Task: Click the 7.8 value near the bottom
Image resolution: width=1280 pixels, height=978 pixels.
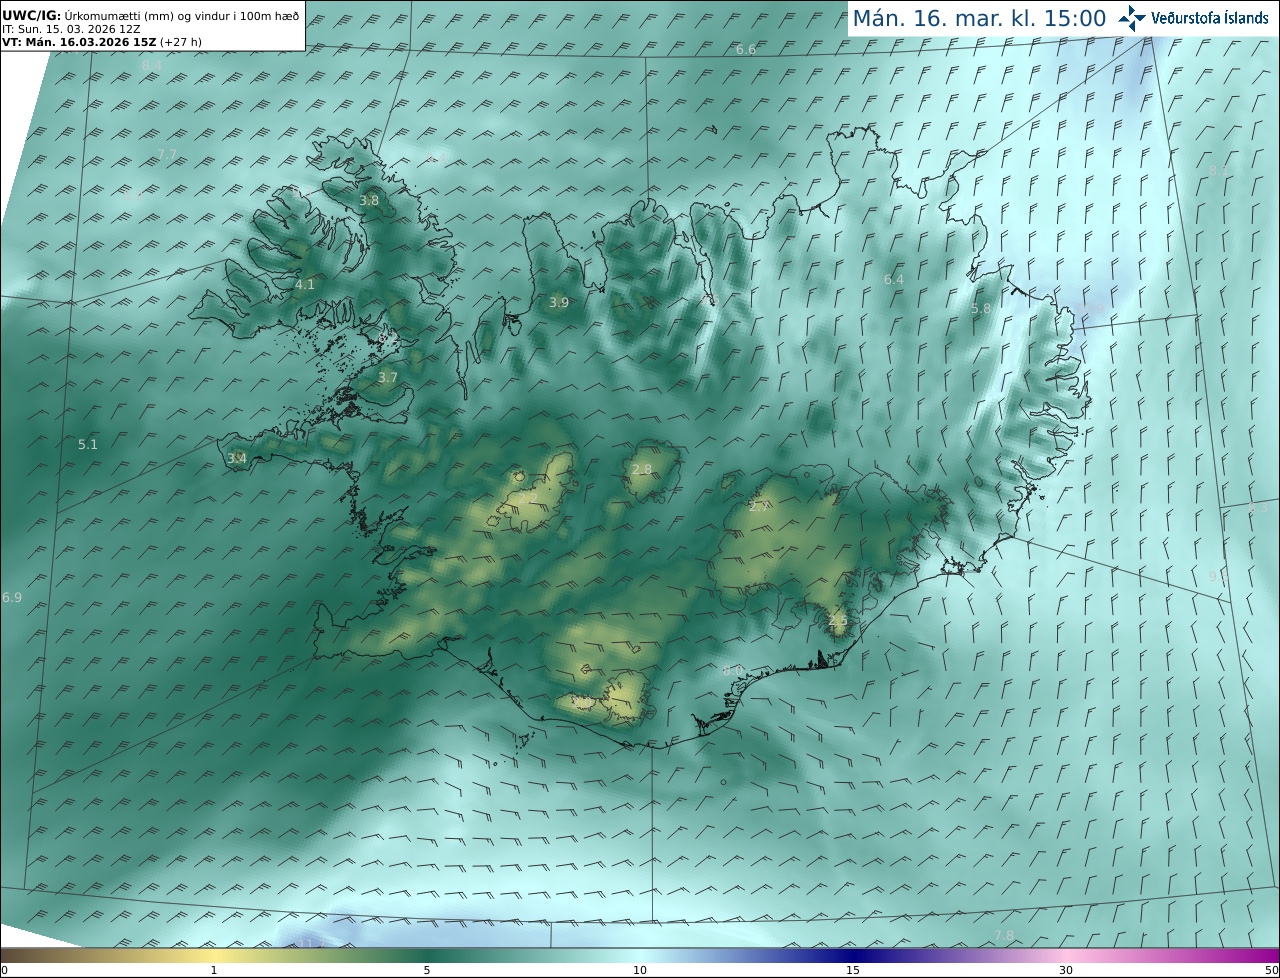Action: [1004, 935]
